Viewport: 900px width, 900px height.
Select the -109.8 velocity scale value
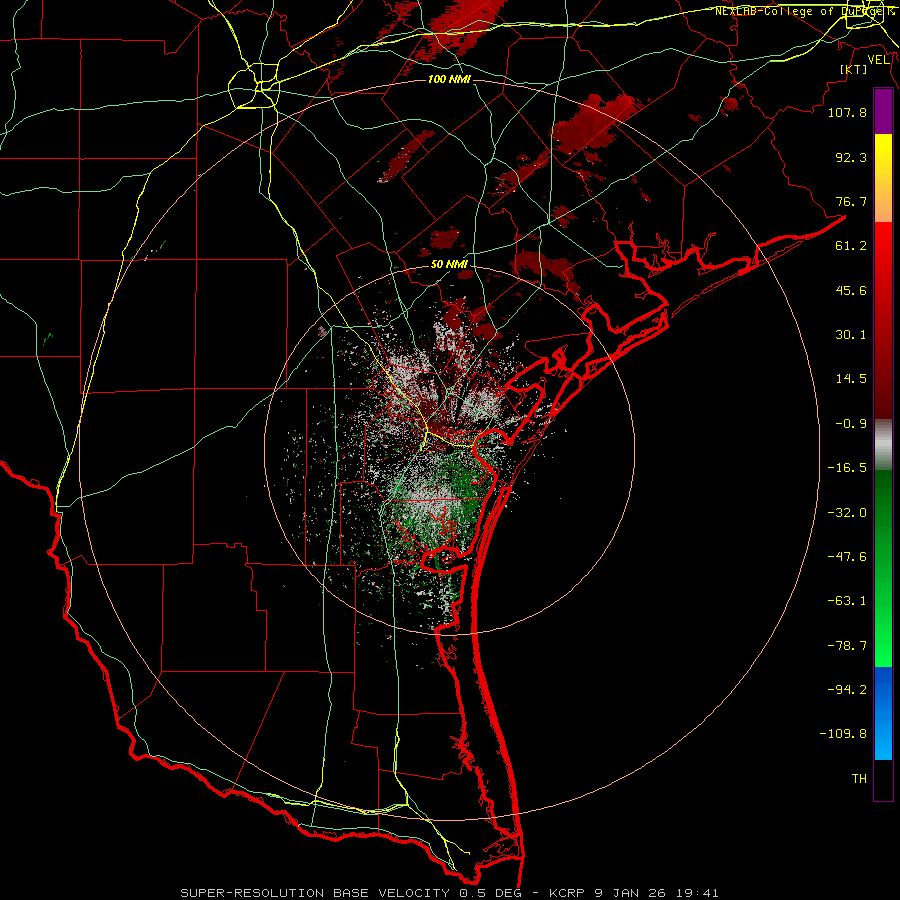(x=843, y=734)
